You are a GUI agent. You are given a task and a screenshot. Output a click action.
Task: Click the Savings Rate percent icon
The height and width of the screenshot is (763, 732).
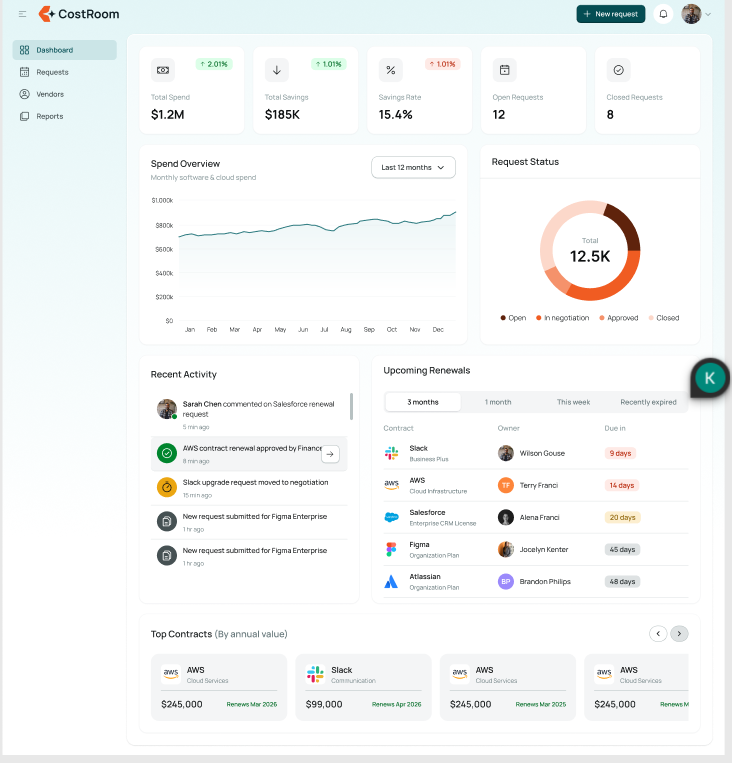(391, 70)
